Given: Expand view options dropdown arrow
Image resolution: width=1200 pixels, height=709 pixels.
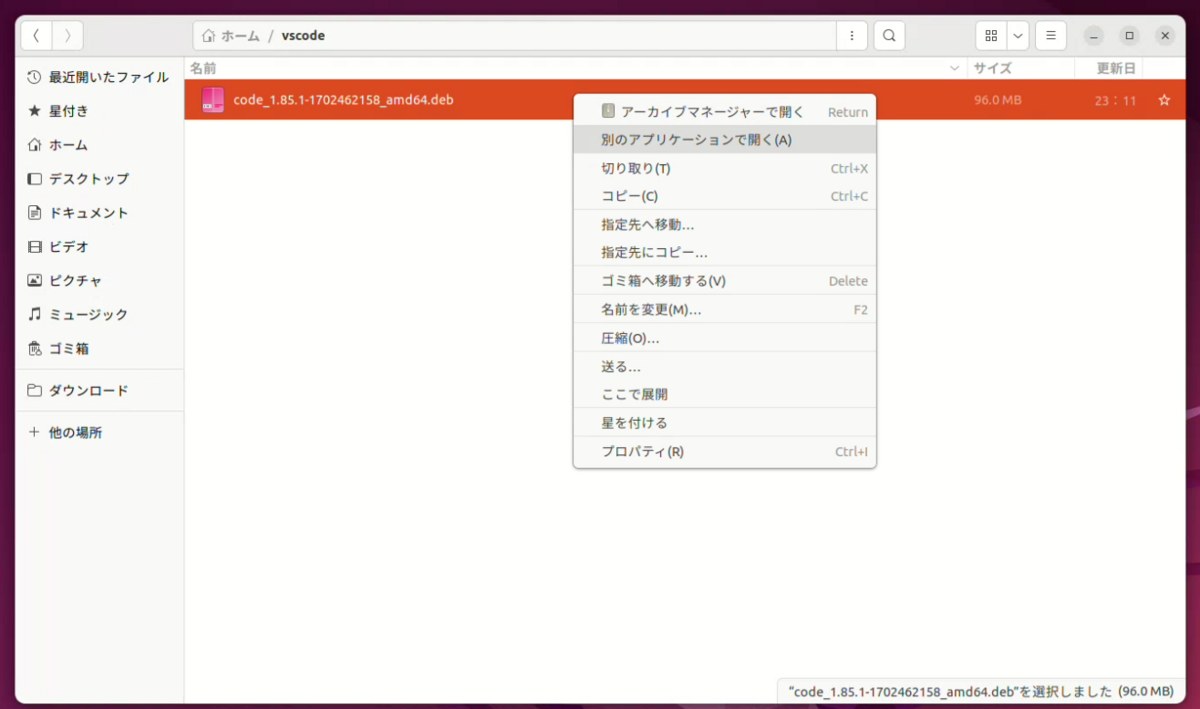Looking at the screenshot, I should point(1018,35).
